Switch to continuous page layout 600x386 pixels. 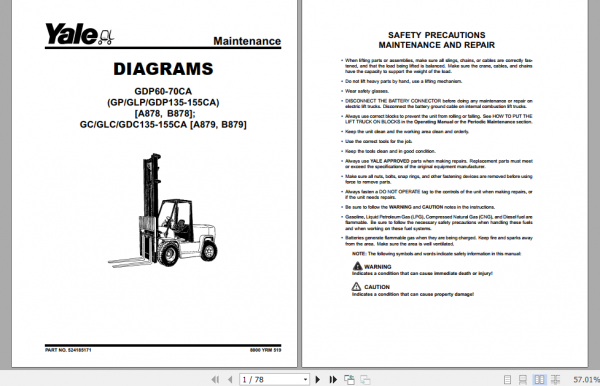coord(523,379)
